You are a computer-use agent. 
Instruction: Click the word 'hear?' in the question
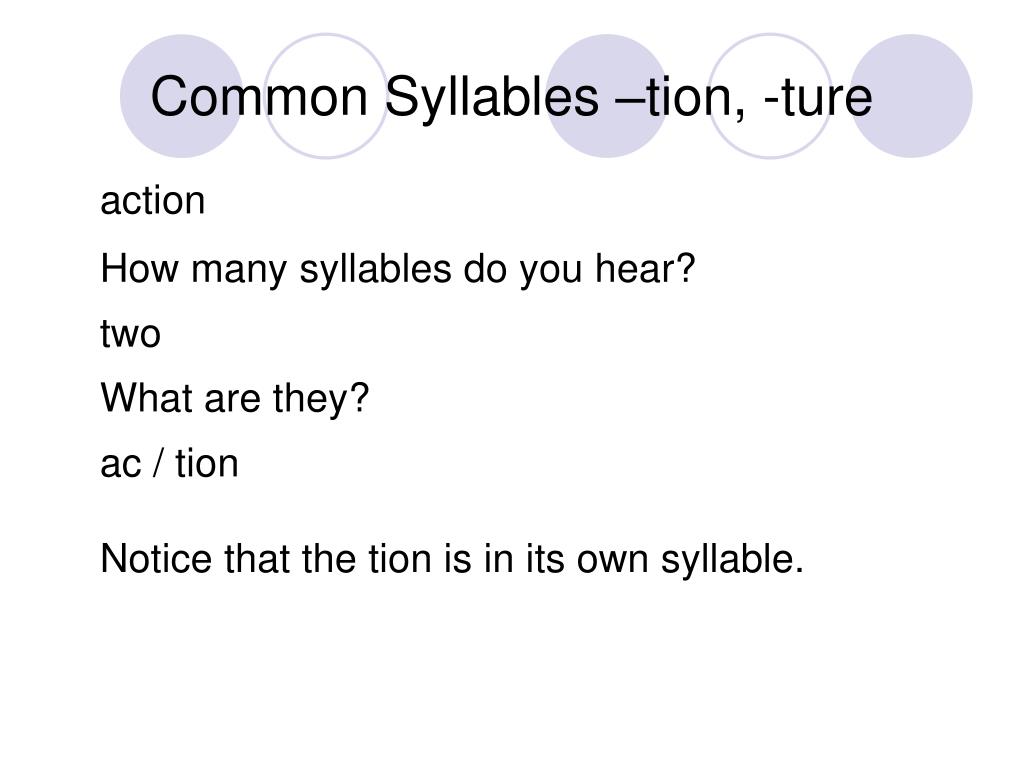point(645,268)
